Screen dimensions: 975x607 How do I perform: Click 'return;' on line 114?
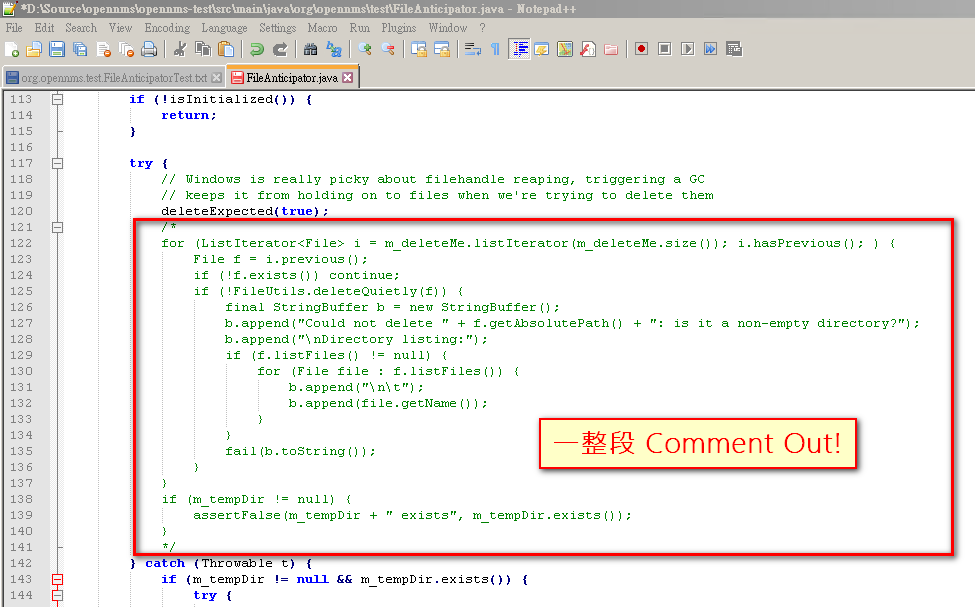(188, 115)
